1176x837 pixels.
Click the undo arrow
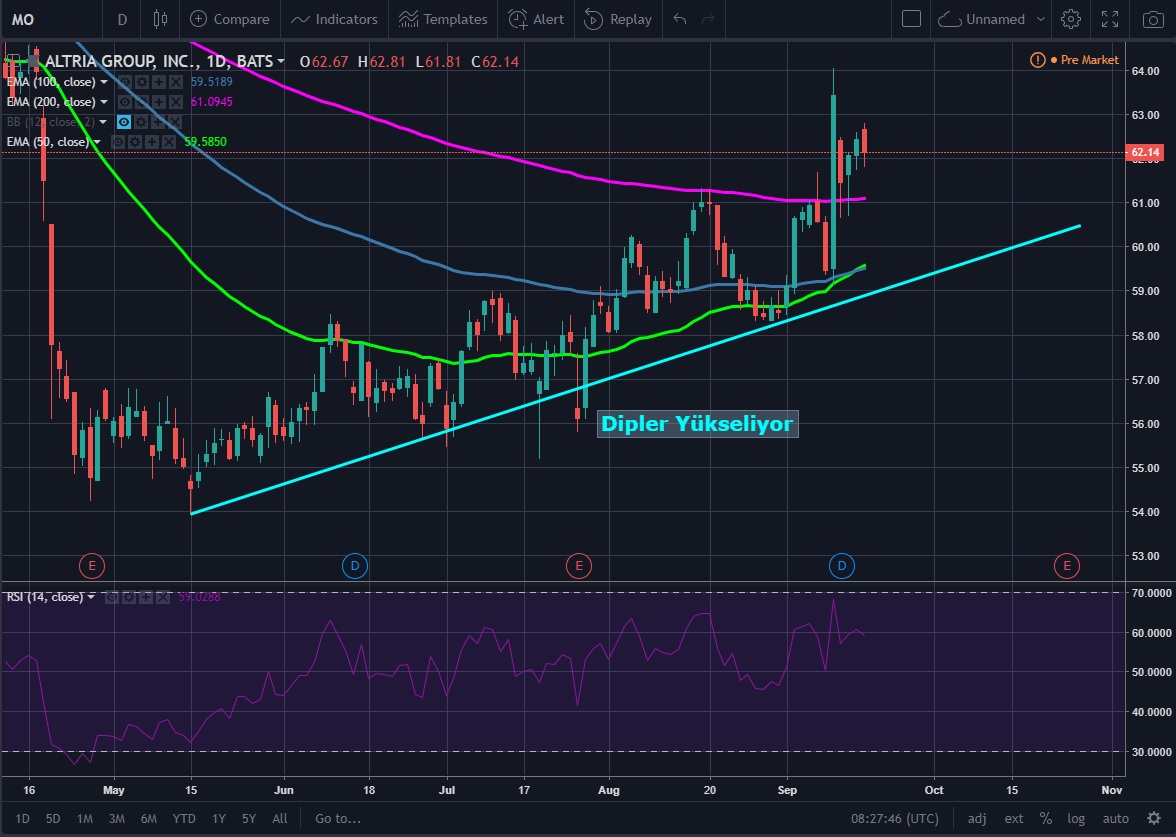tap(680, 19)
